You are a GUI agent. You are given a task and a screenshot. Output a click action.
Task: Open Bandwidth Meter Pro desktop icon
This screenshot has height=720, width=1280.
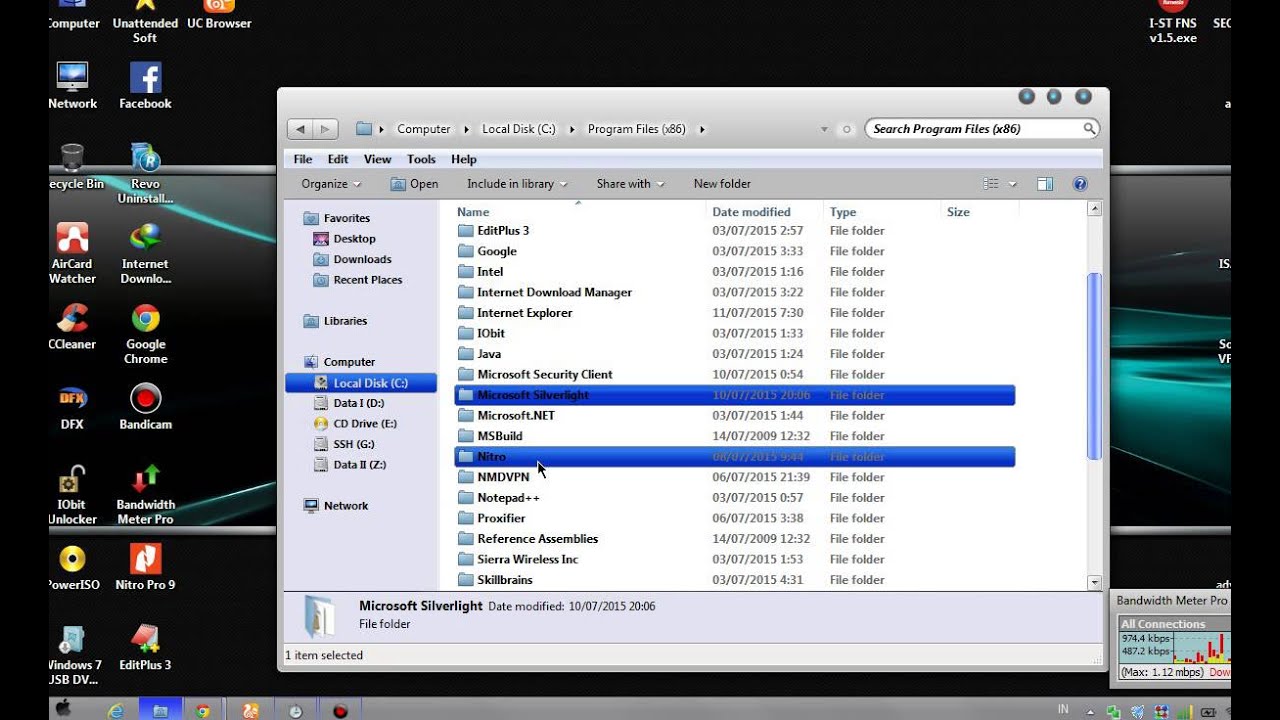[x=146, y=493]
